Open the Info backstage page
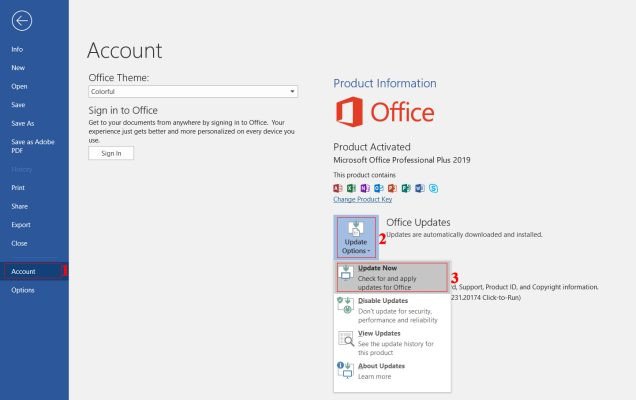The image size is (636, 400). pos(17,49)
